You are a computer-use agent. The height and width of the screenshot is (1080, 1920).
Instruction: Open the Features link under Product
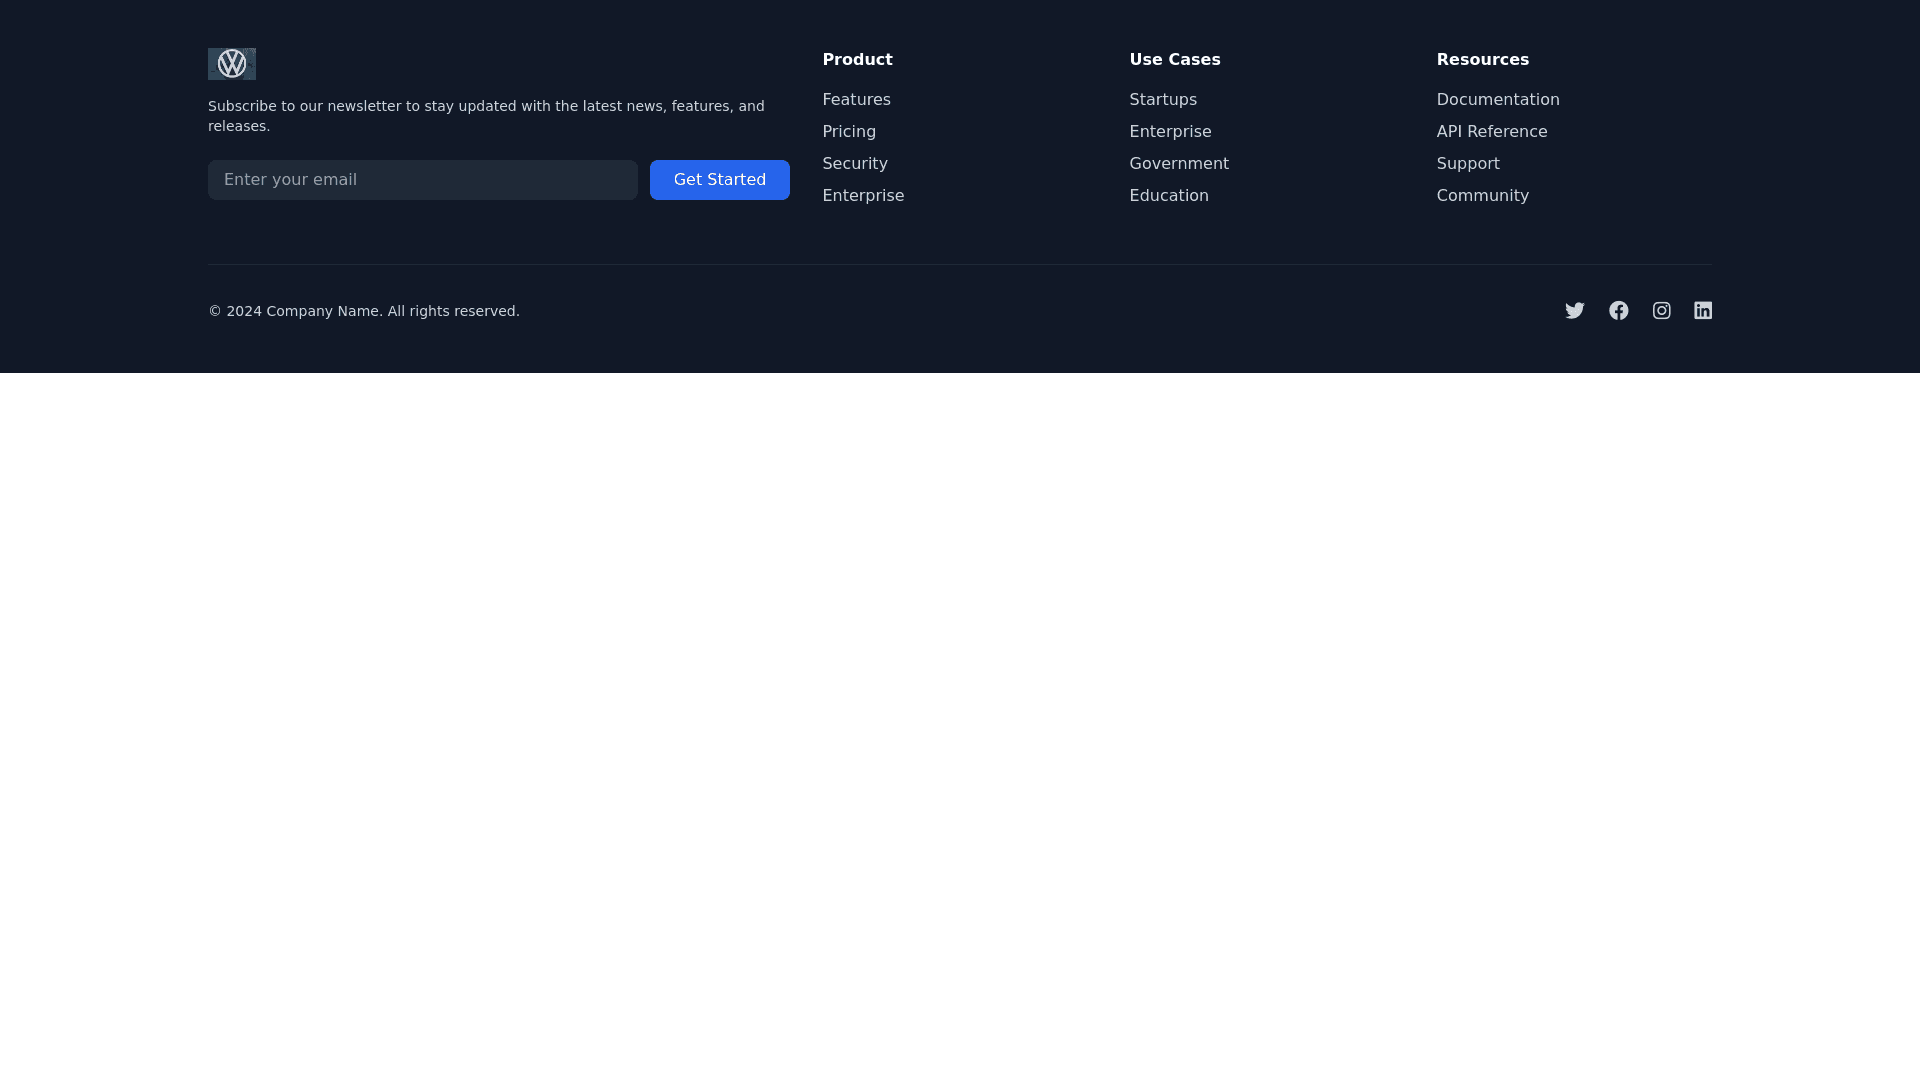tap(856, 100)
